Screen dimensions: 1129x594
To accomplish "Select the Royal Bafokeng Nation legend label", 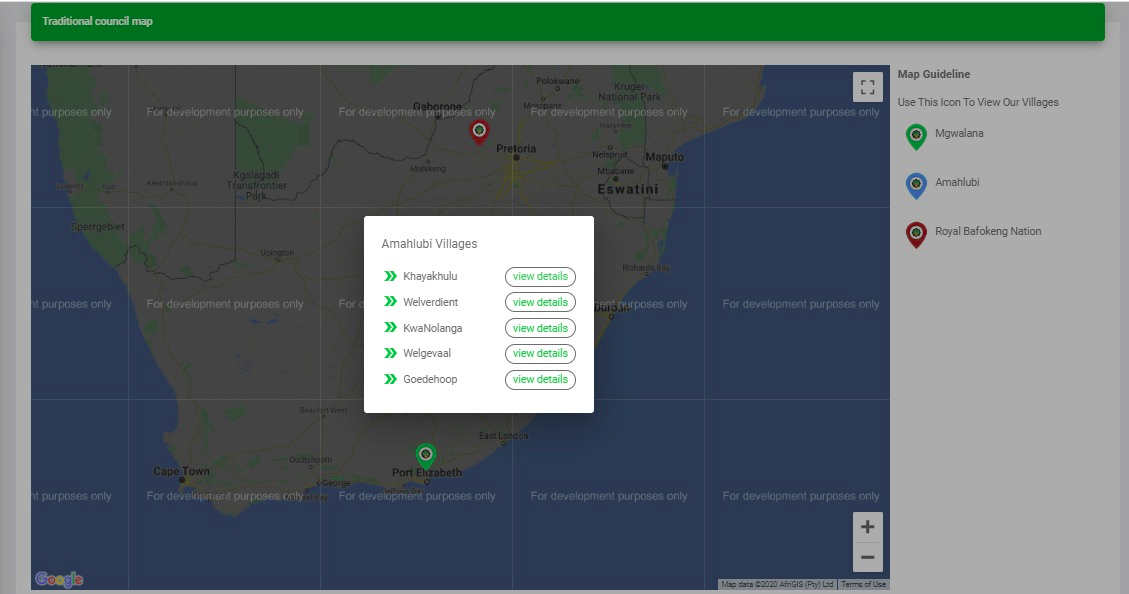I will (x=988, y=231).
